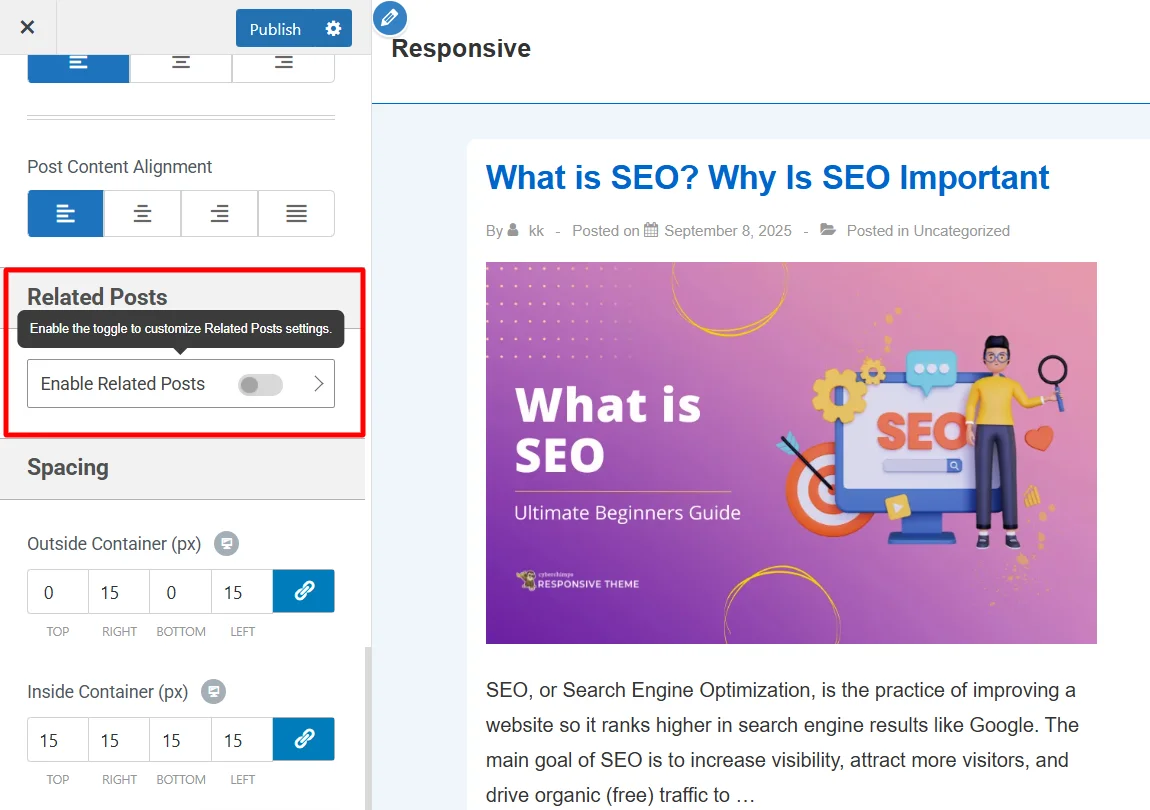
Task: Set Post Content Alignment to center
Action: point(142,214)
